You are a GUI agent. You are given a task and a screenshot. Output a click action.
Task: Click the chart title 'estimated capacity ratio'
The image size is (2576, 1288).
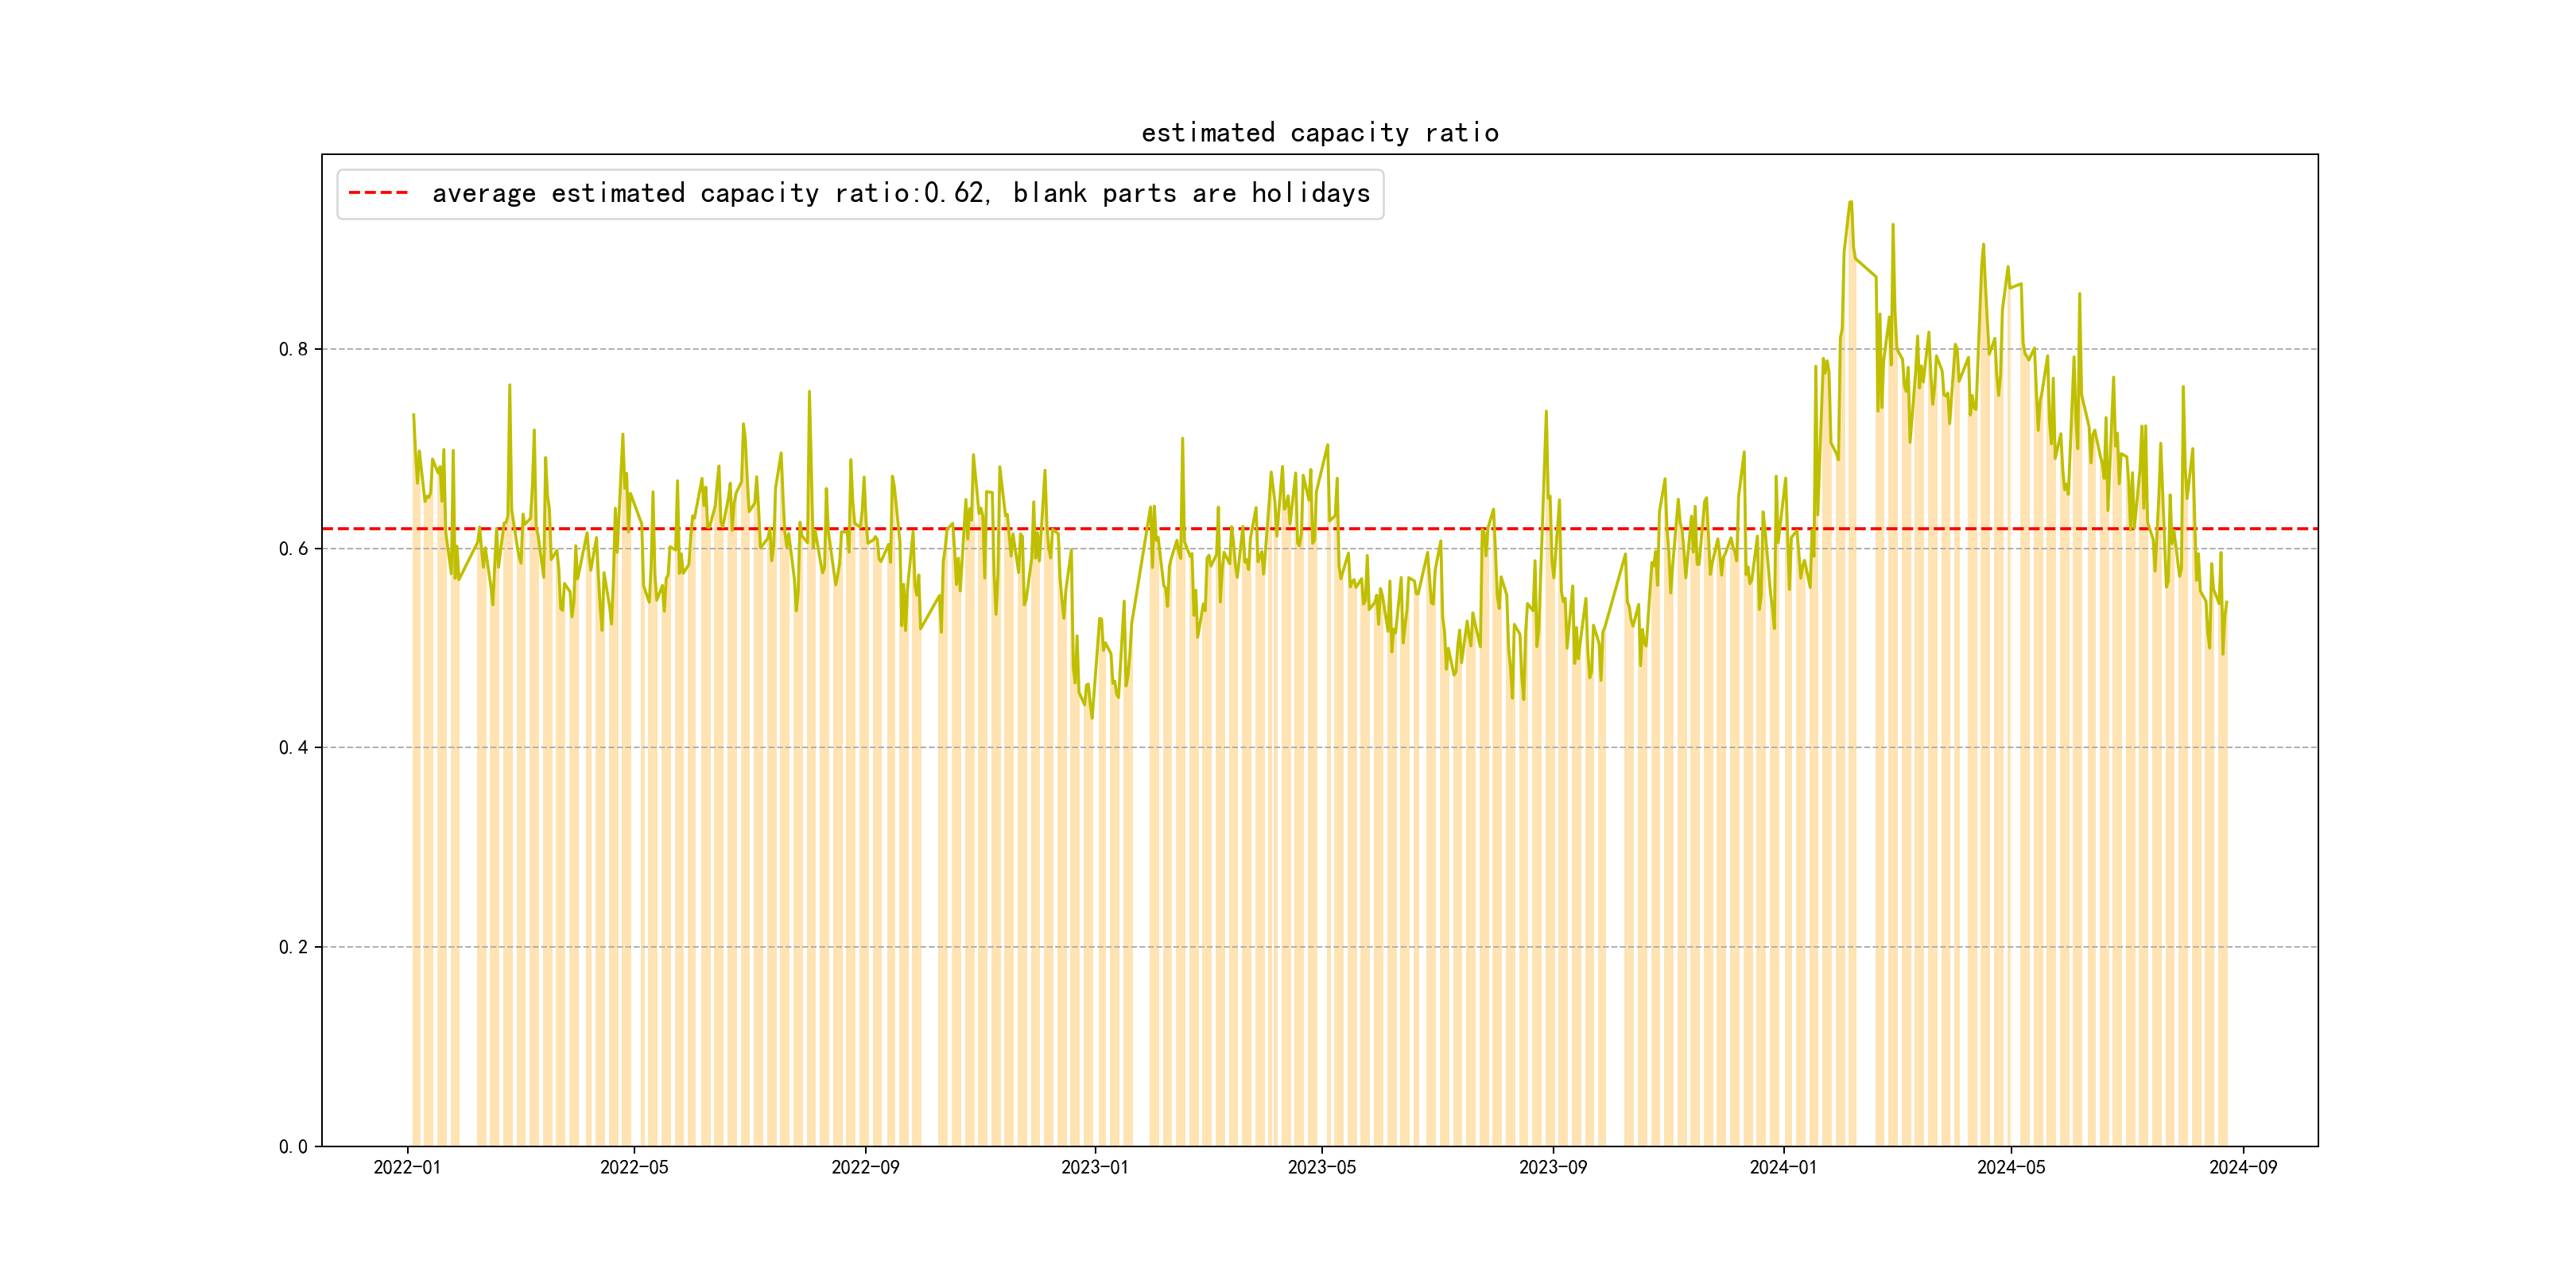pos(1319,133)
